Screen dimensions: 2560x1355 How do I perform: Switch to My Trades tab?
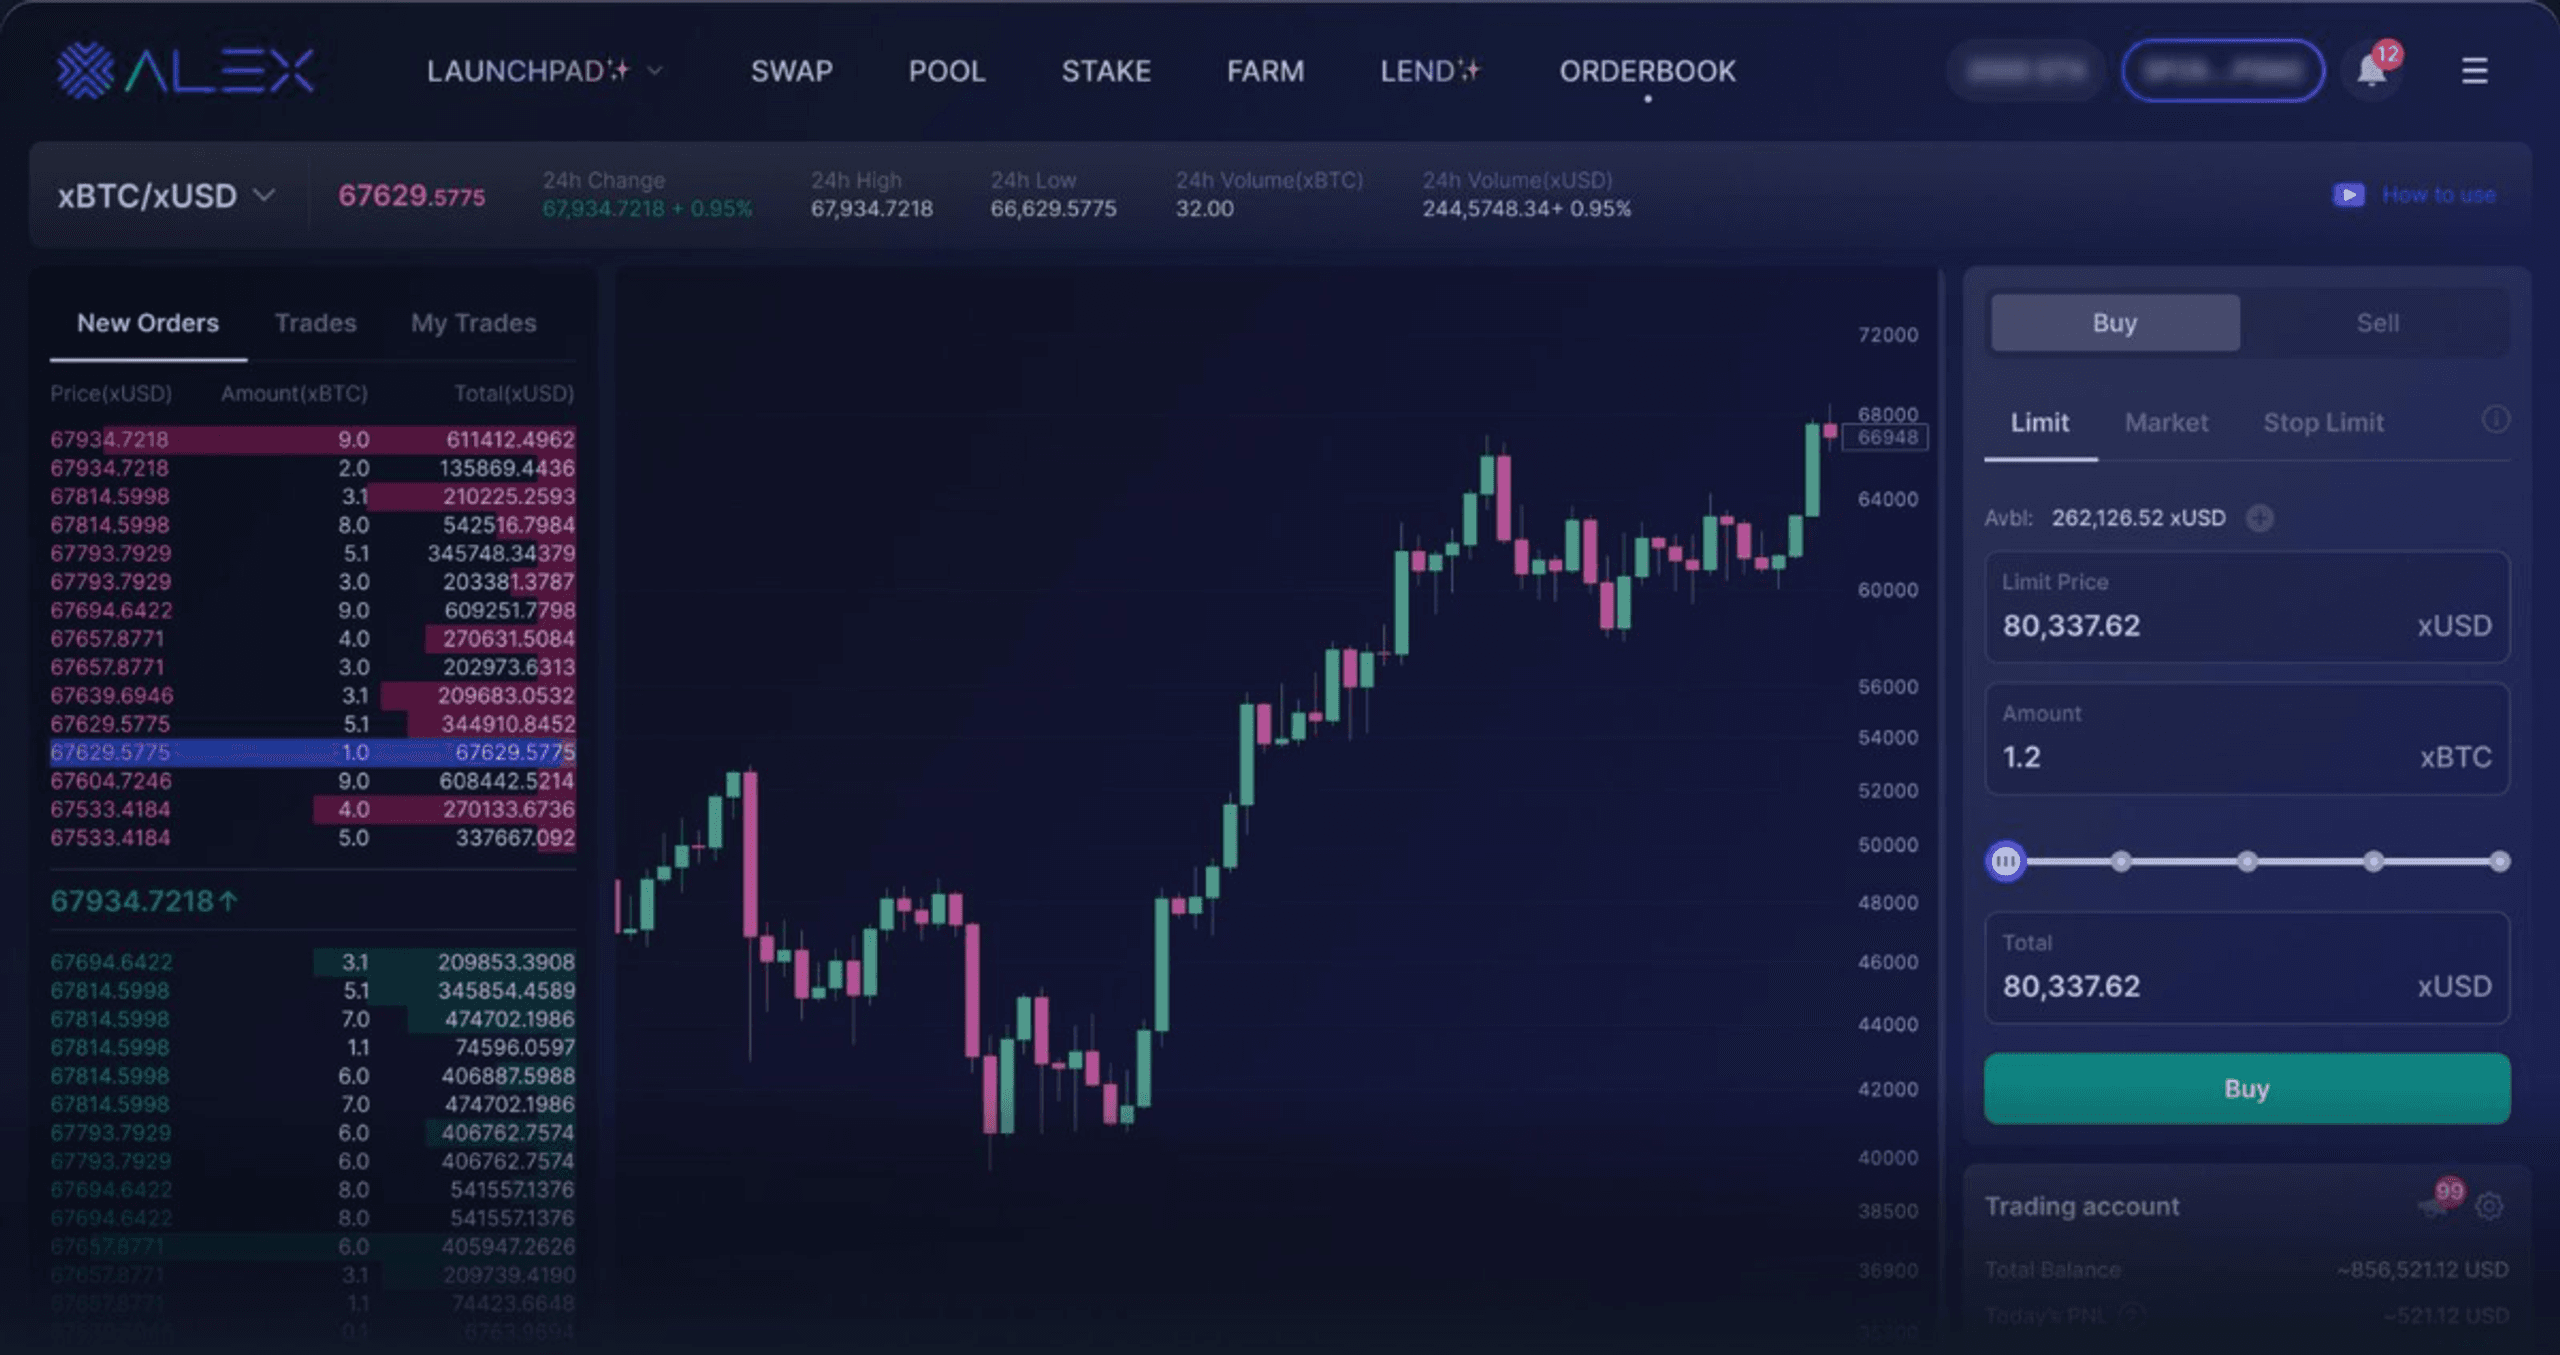click(474, 323)
